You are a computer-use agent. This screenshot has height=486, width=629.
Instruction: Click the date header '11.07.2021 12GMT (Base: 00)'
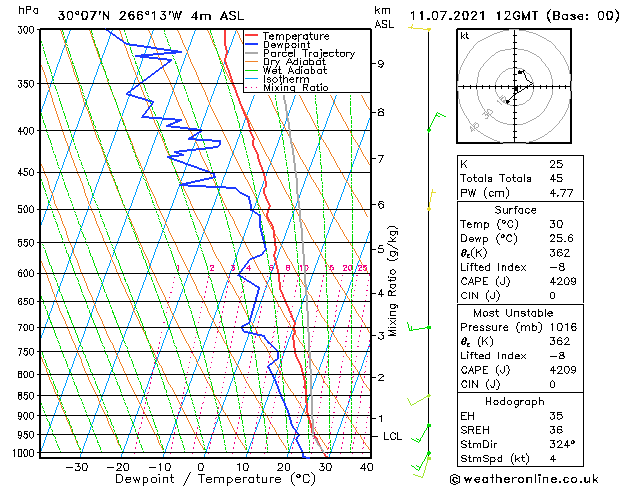(515, 16)
